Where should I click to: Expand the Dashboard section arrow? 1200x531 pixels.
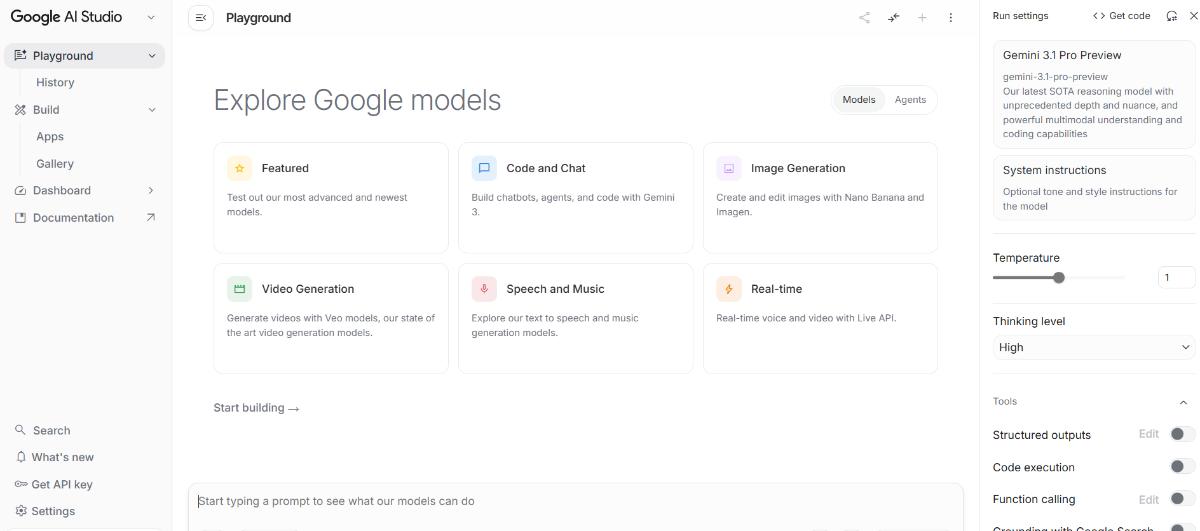pyautogui.click(x=151, y=190)
